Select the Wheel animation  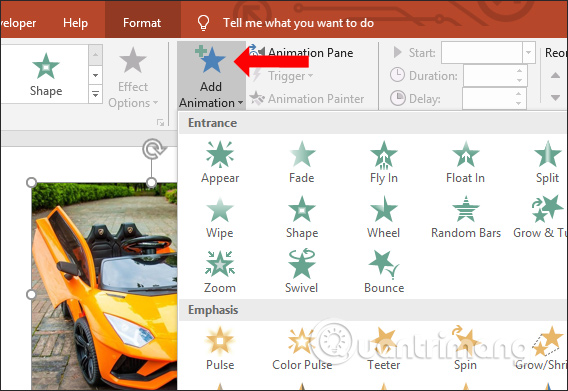(384, 217)
